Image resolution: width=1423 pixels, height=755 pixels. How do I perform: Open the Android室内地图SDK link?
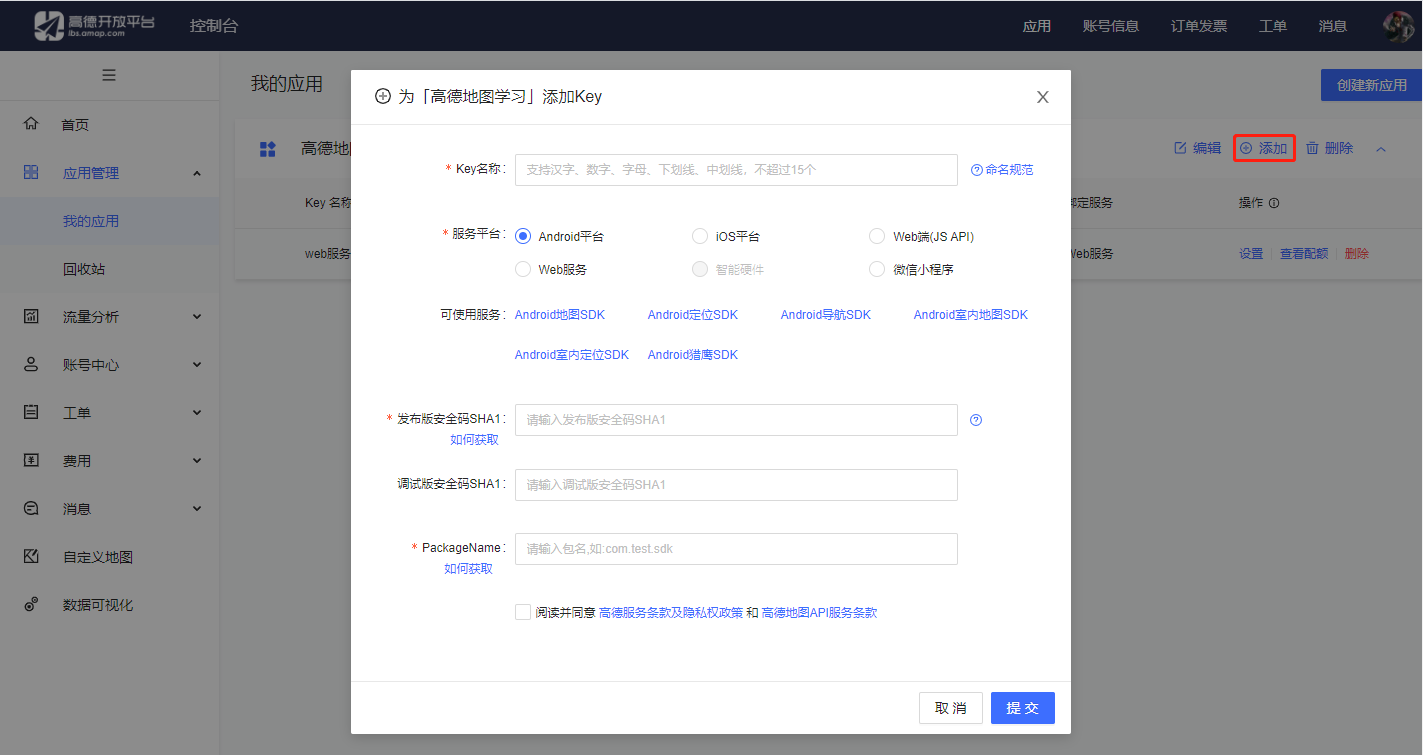click(971, 315)
